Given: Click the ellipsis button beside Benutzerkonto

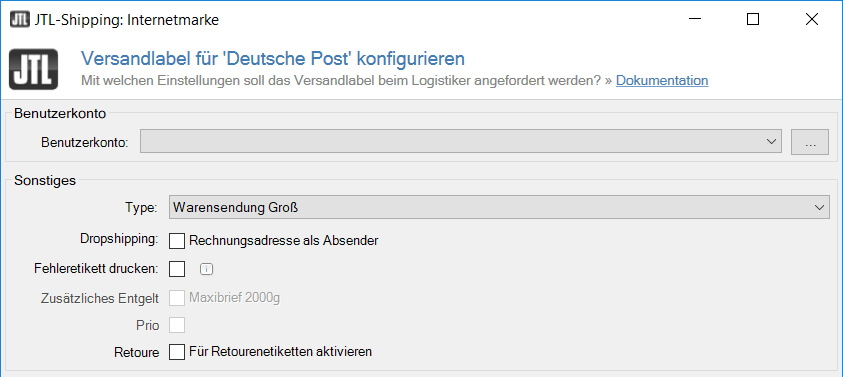Looking at the screenshot, I should pyautogui.click(x=810, y=142).
